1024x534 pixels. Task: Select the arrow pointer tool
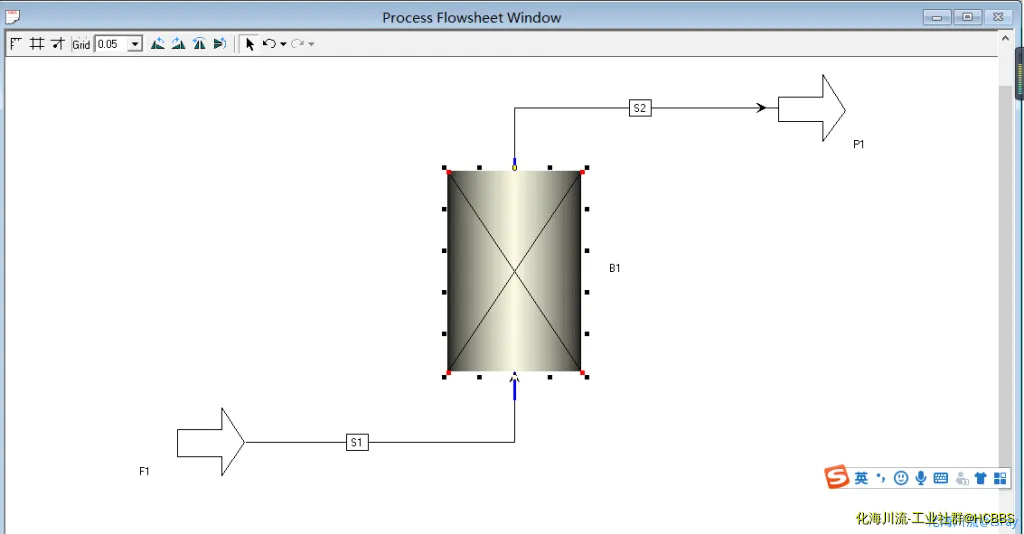[249, 44]
